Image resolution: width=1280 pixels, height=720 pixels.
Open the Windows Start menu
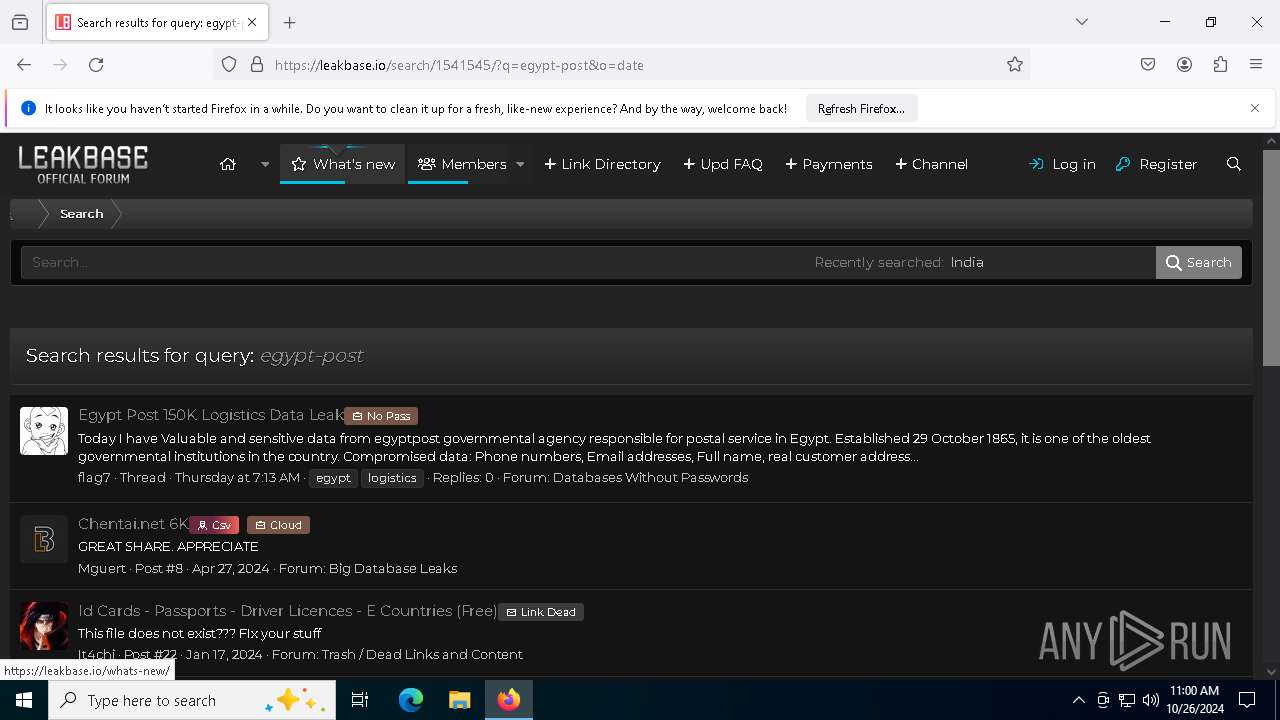click(x=24, y=701)
